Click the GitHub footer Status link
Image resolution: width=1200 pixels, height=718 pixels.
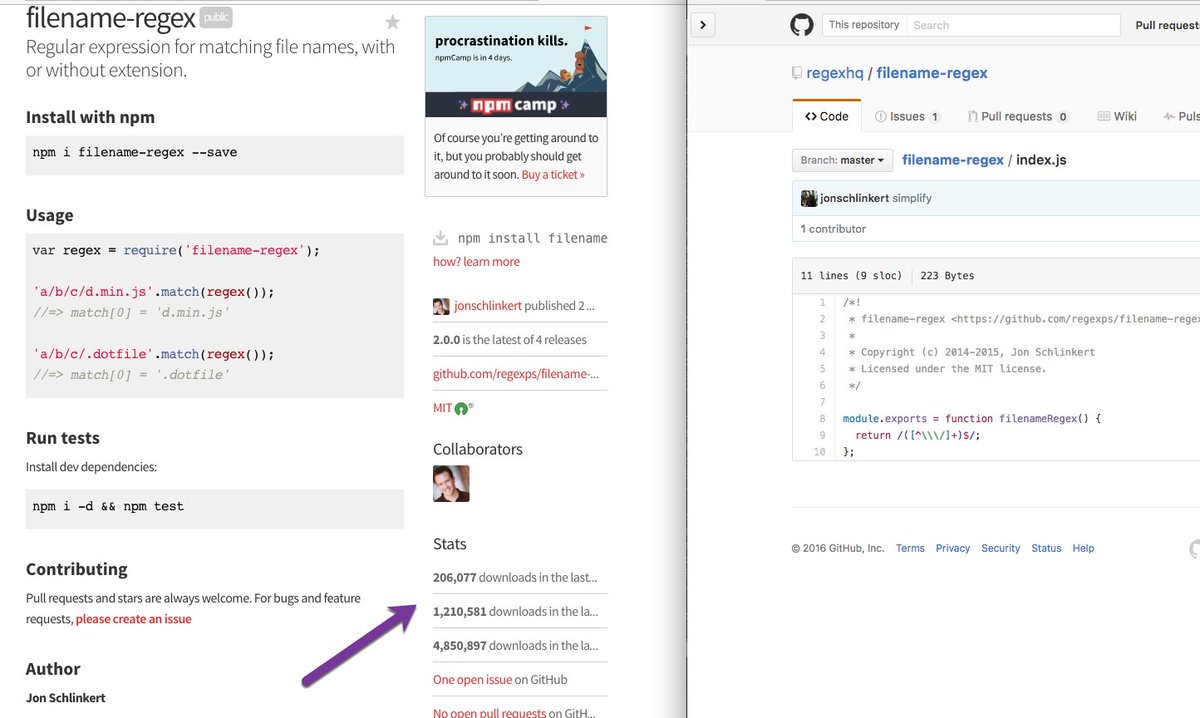tap(1046, 548)
